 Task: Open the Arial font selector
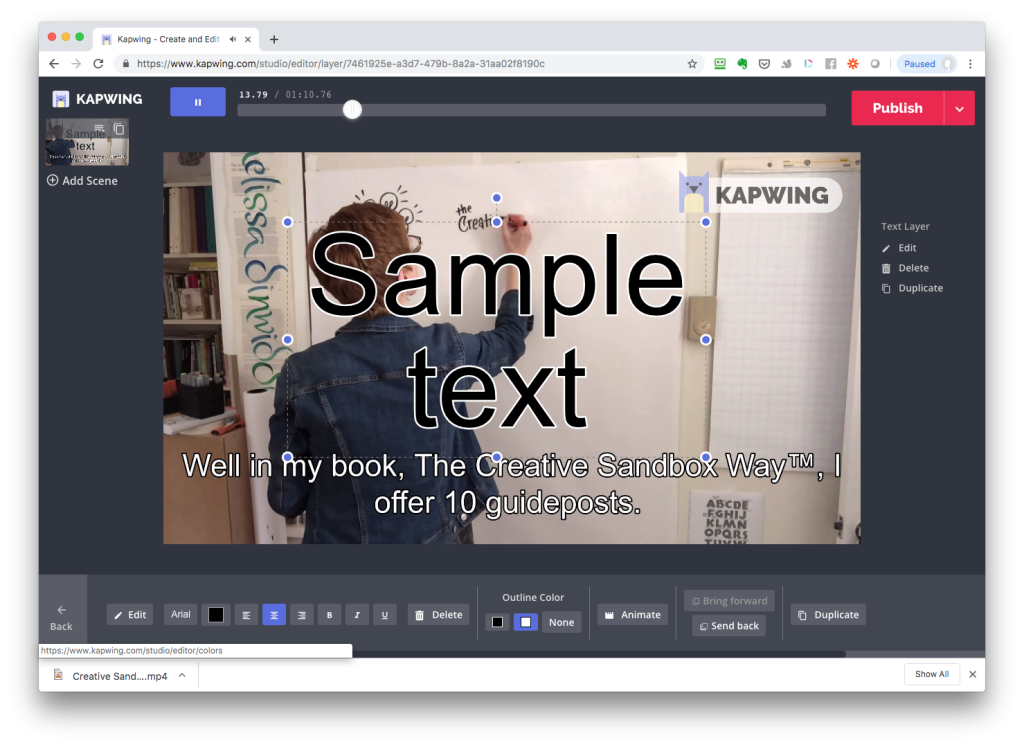tap(180, 615)
